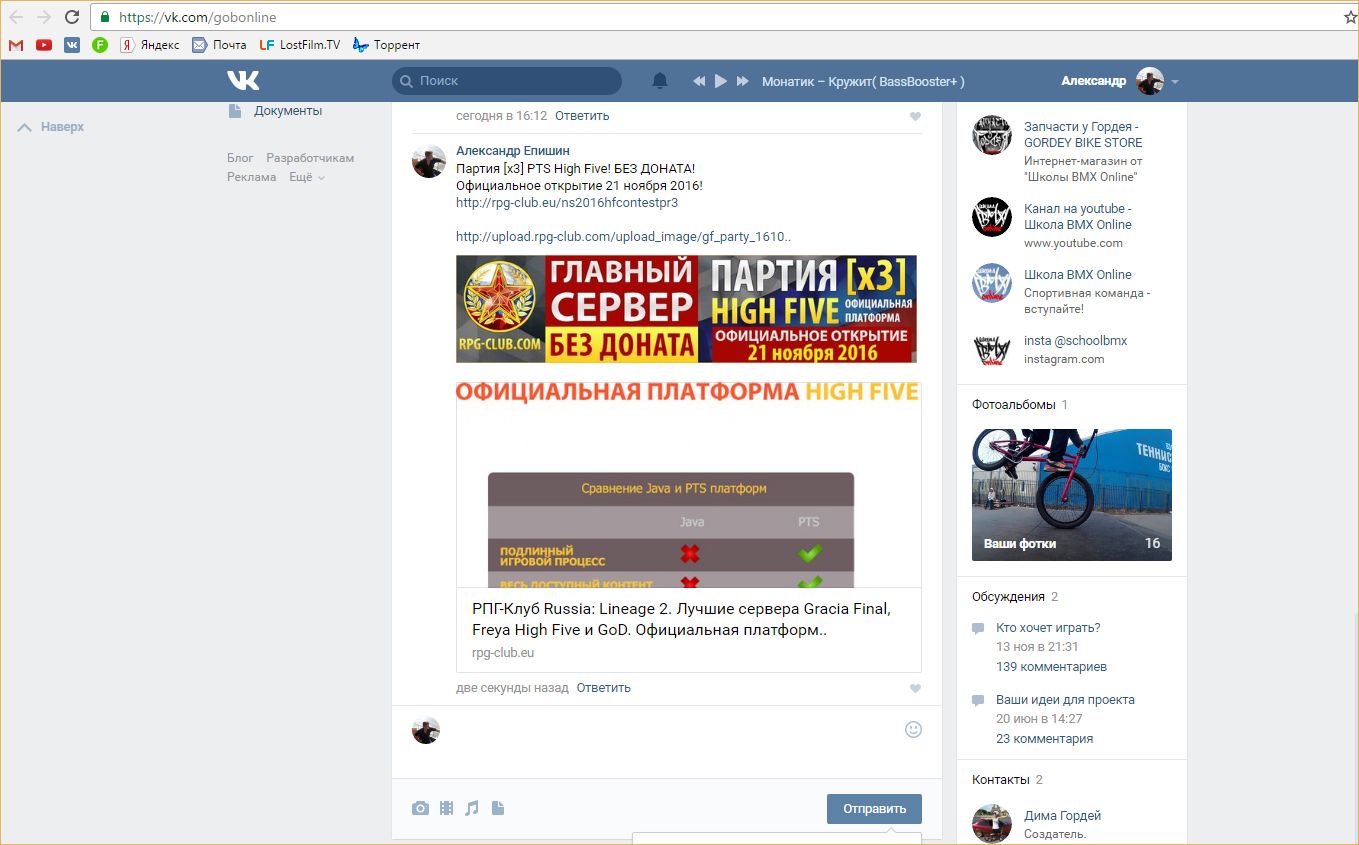Viewport: 1359px width, 845px height.
Task: Skip to next track in header player
Action: [743, 81]
